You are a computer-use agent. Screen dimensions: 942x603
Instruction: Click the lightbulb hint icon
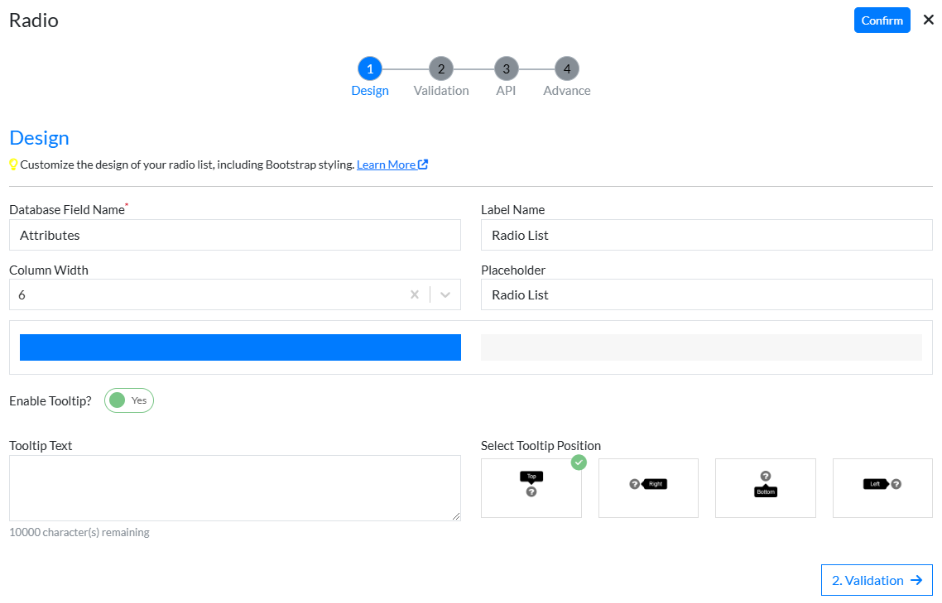pyautogui.click(x=14, y=165)
